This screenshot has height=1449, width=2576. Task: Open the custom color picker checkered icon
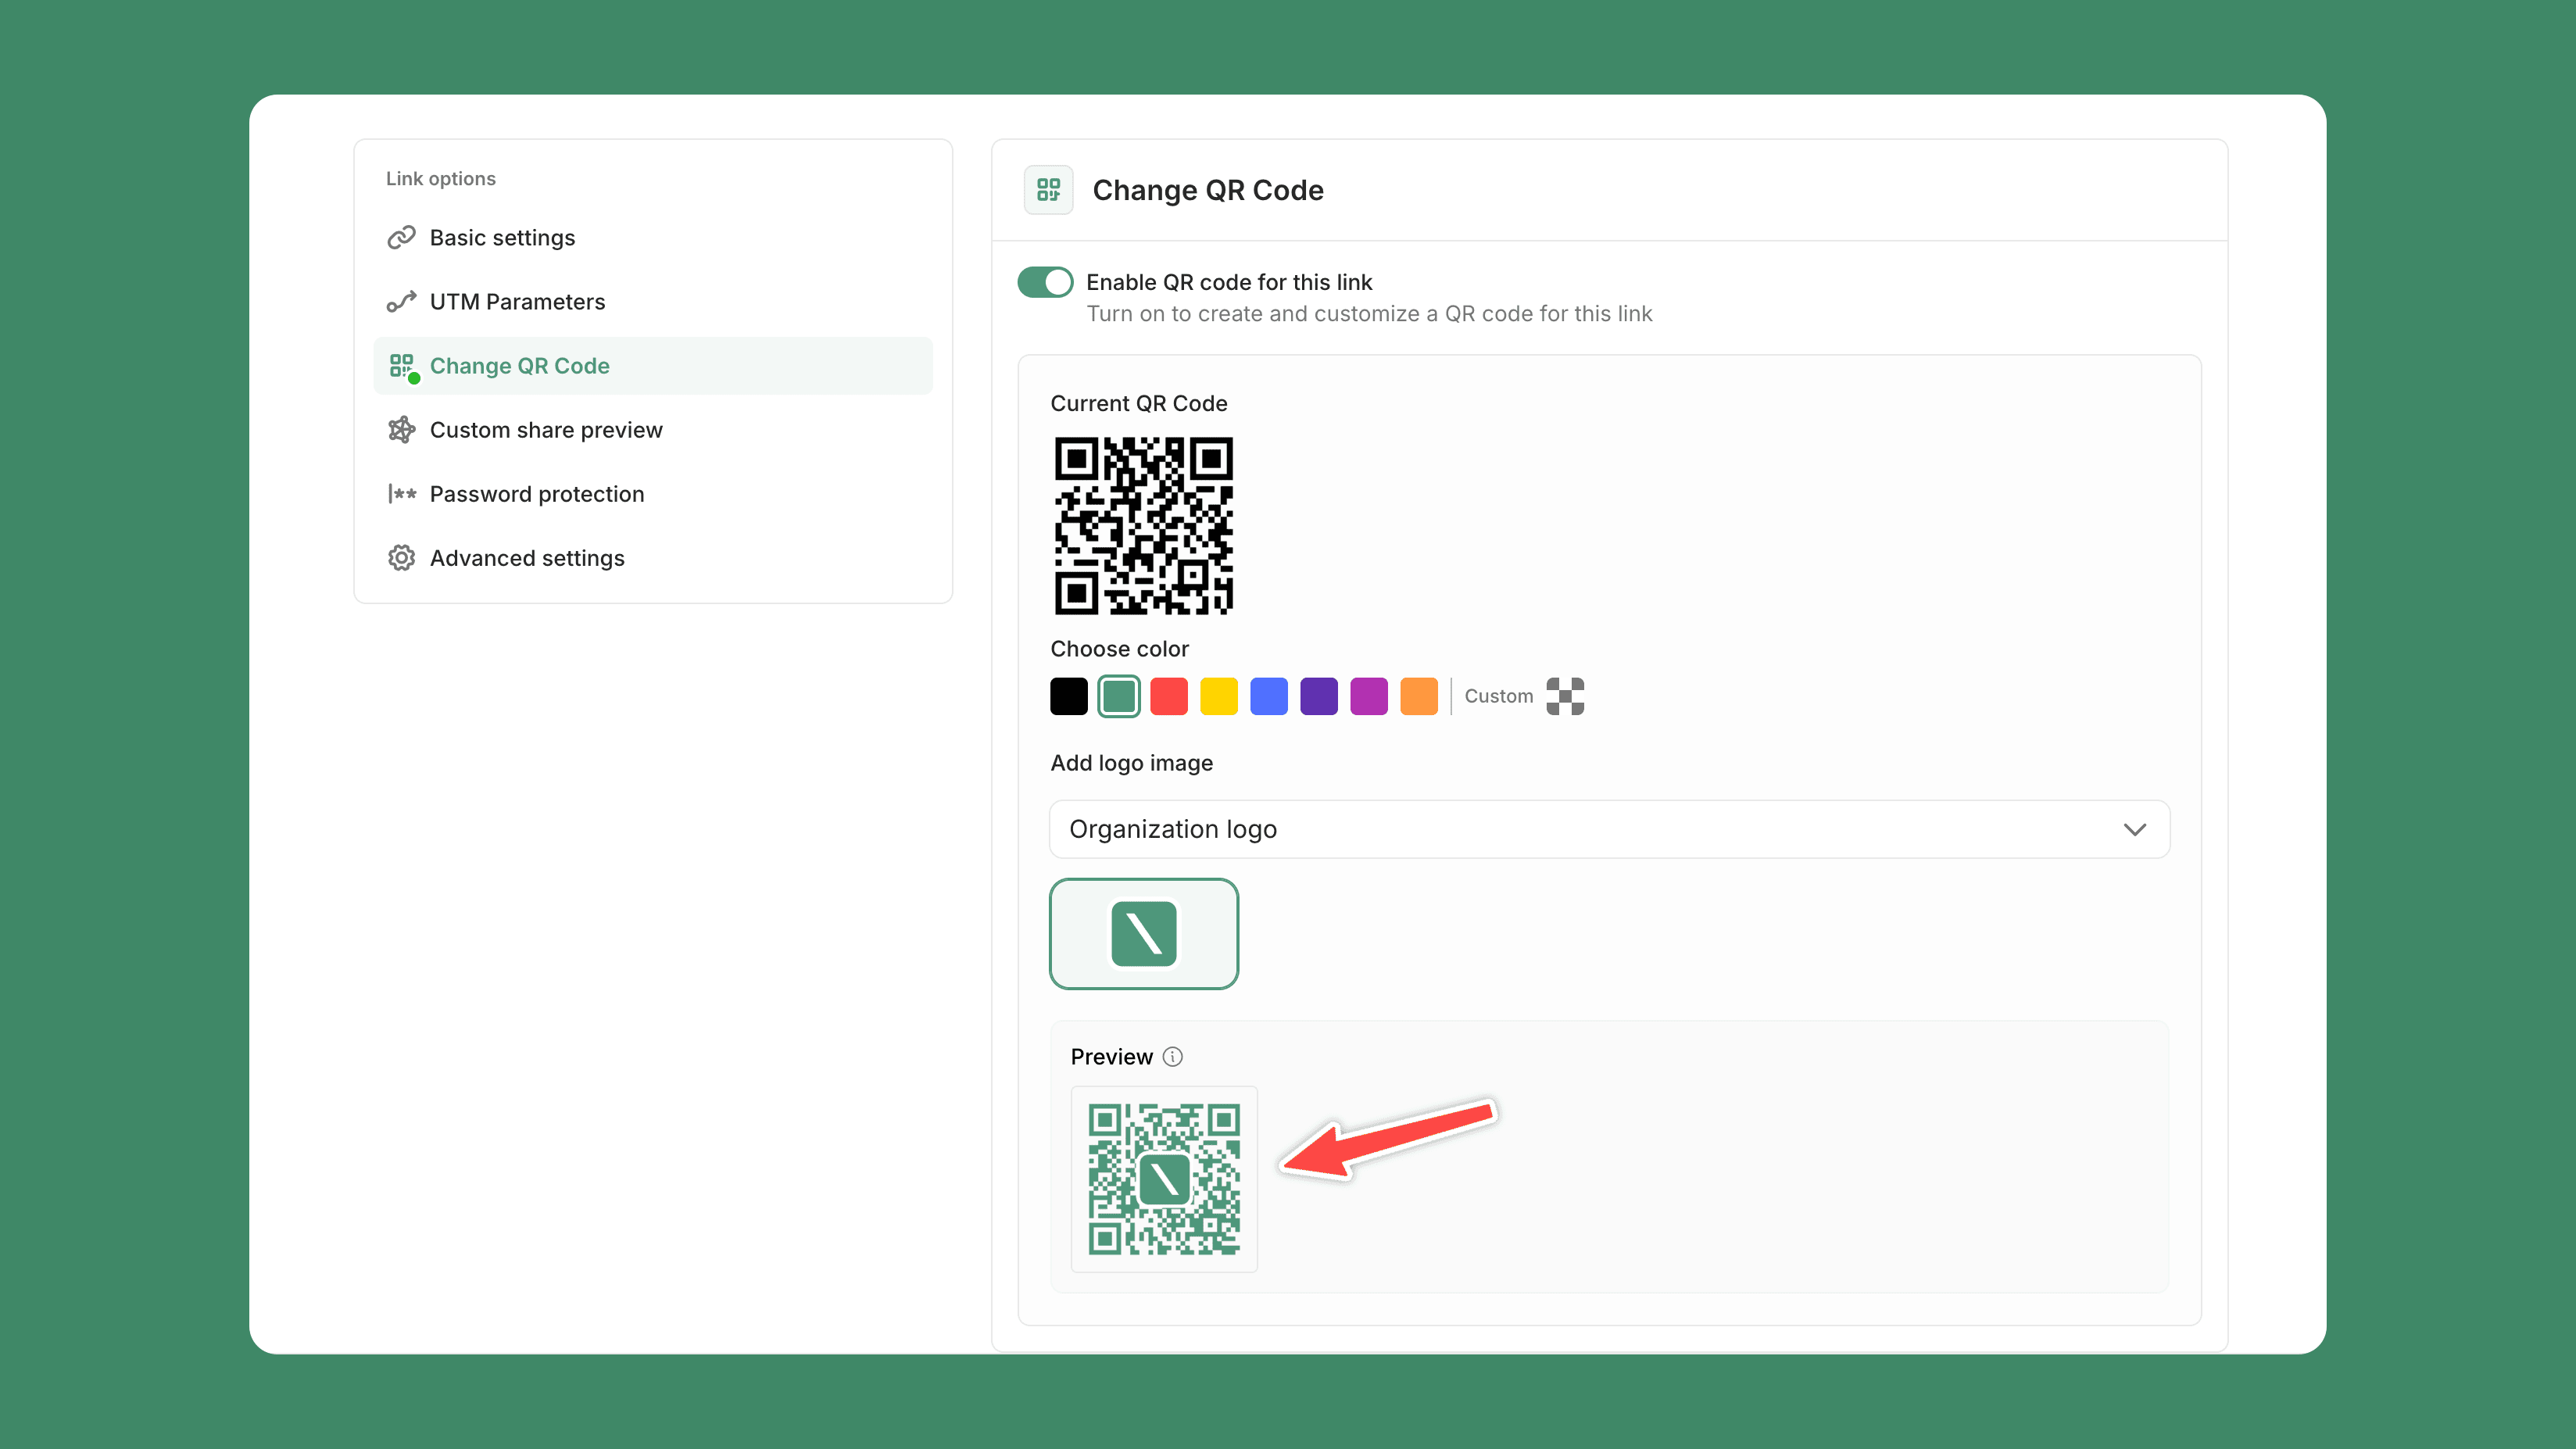[x=1565, y=696]
